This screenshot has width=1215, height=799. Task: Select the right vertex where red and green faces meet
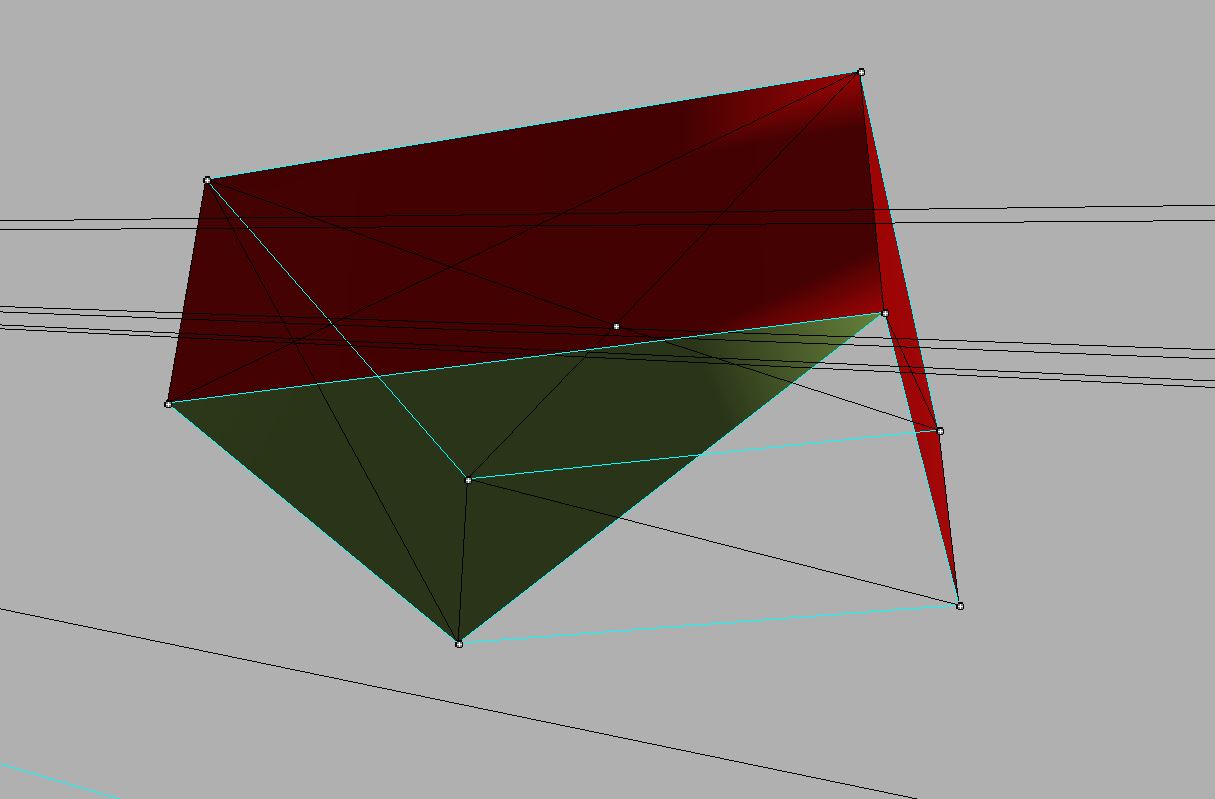pos(885,314)
